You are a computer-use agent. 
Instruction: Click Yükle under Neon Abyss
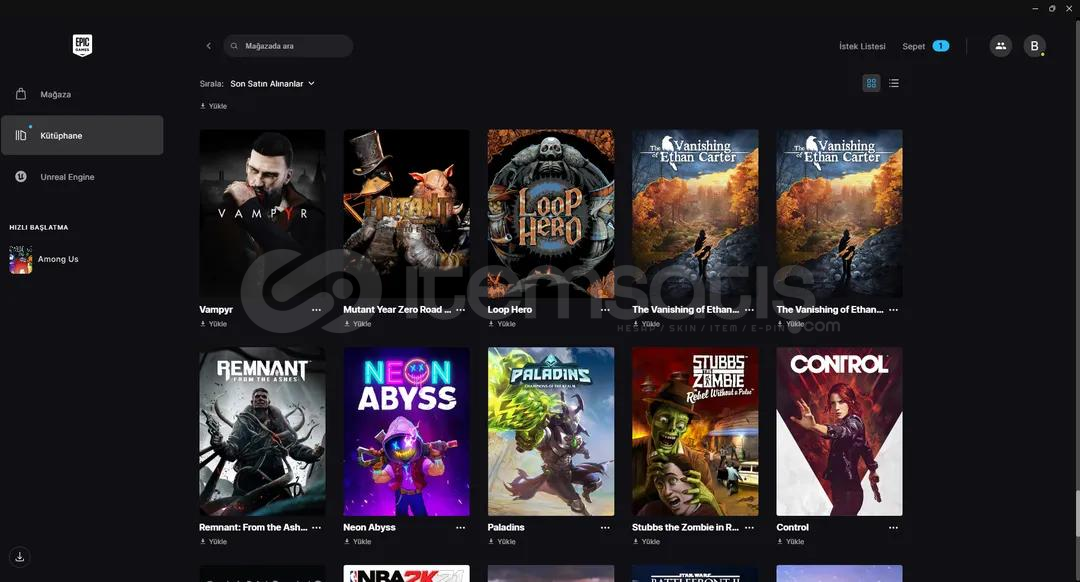[x=357, y=541]
